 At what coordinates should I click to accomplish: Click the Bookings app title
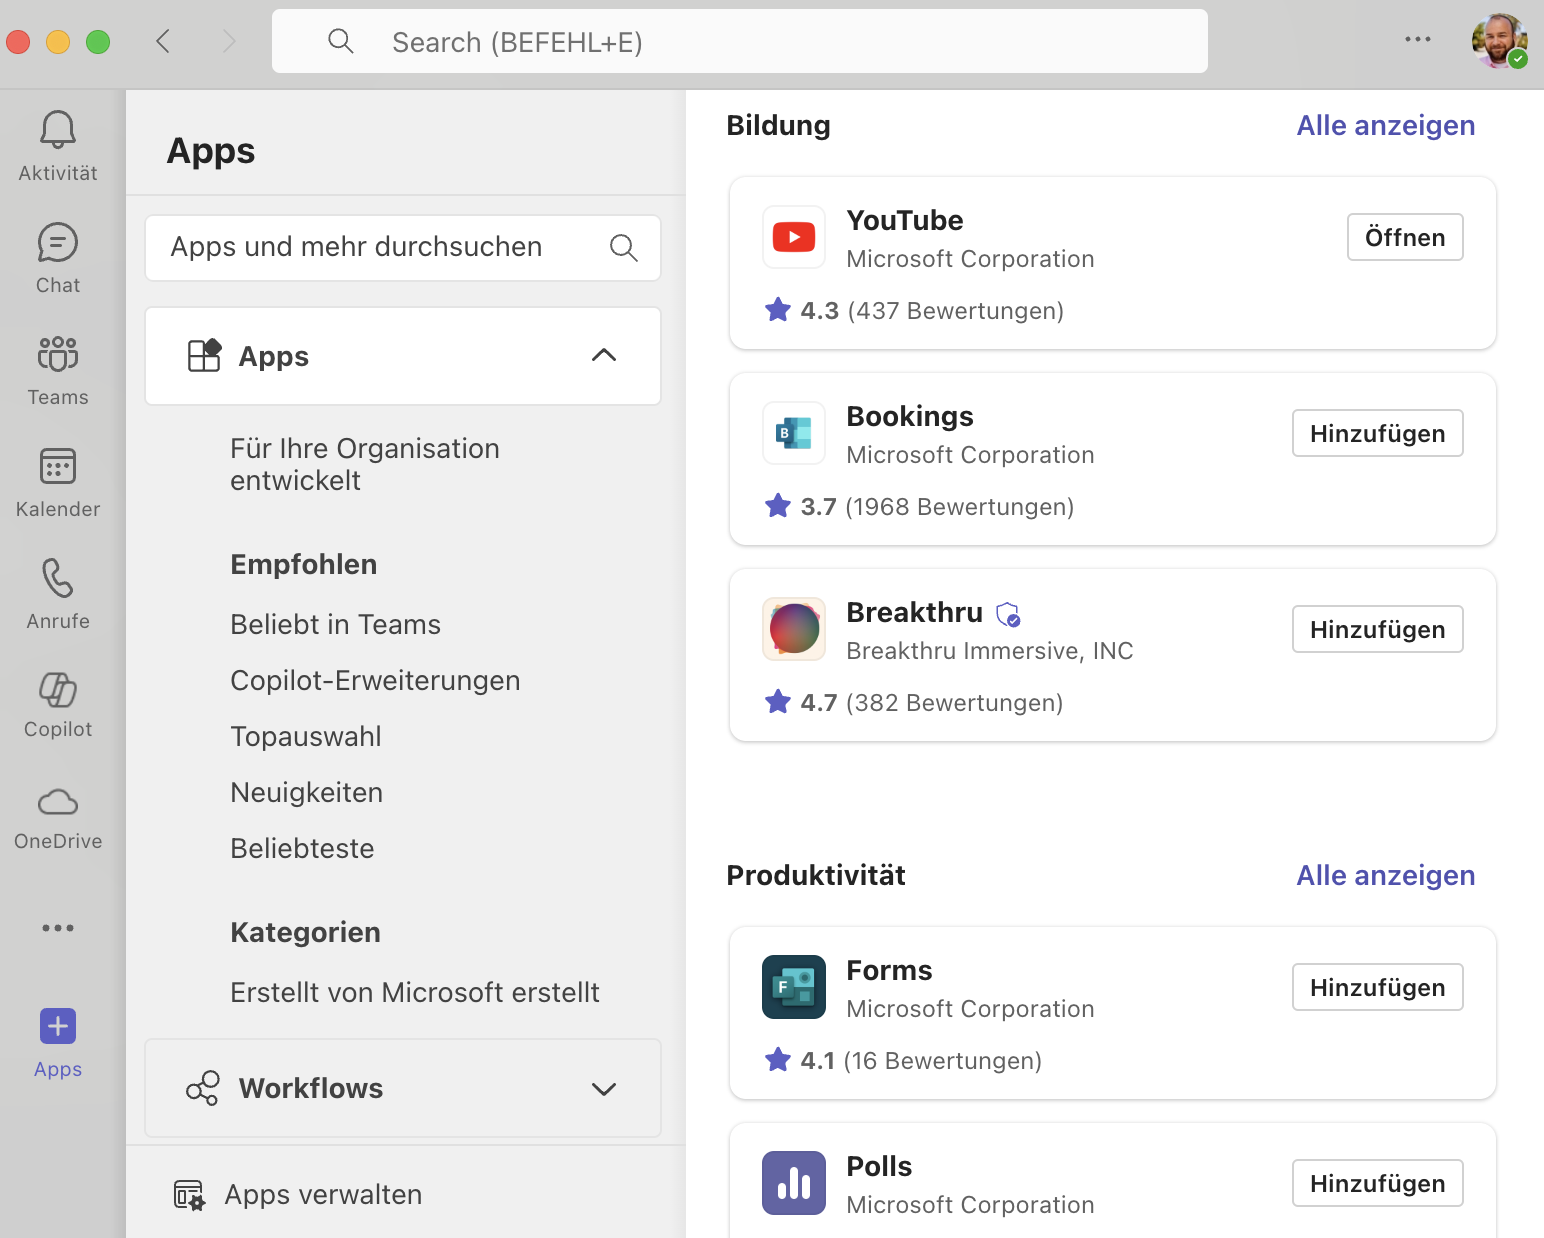point(910,416)
